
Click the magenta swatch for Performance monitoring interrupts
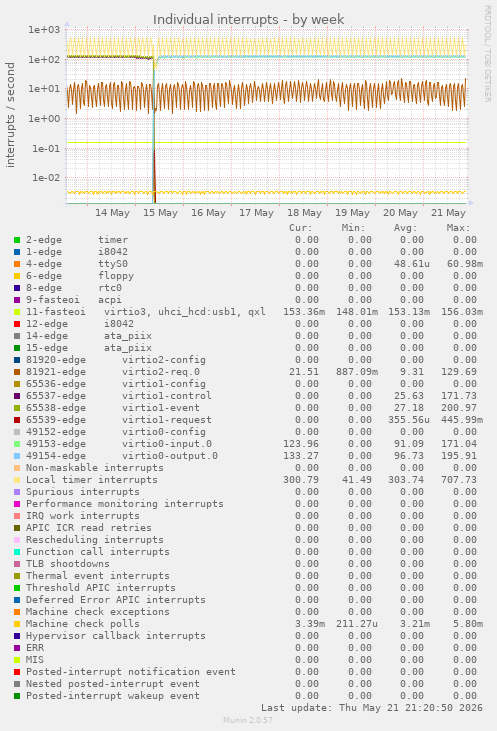click(x=17, y=504)
